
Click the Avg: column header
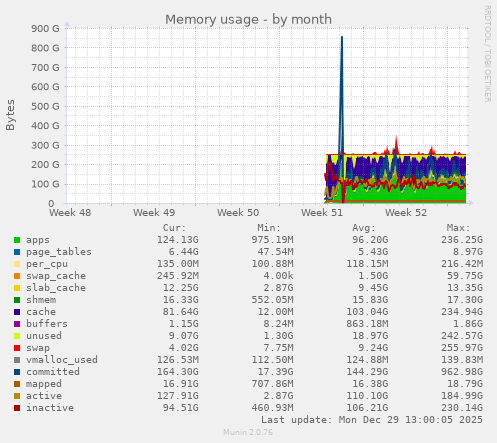click(364, 228)
